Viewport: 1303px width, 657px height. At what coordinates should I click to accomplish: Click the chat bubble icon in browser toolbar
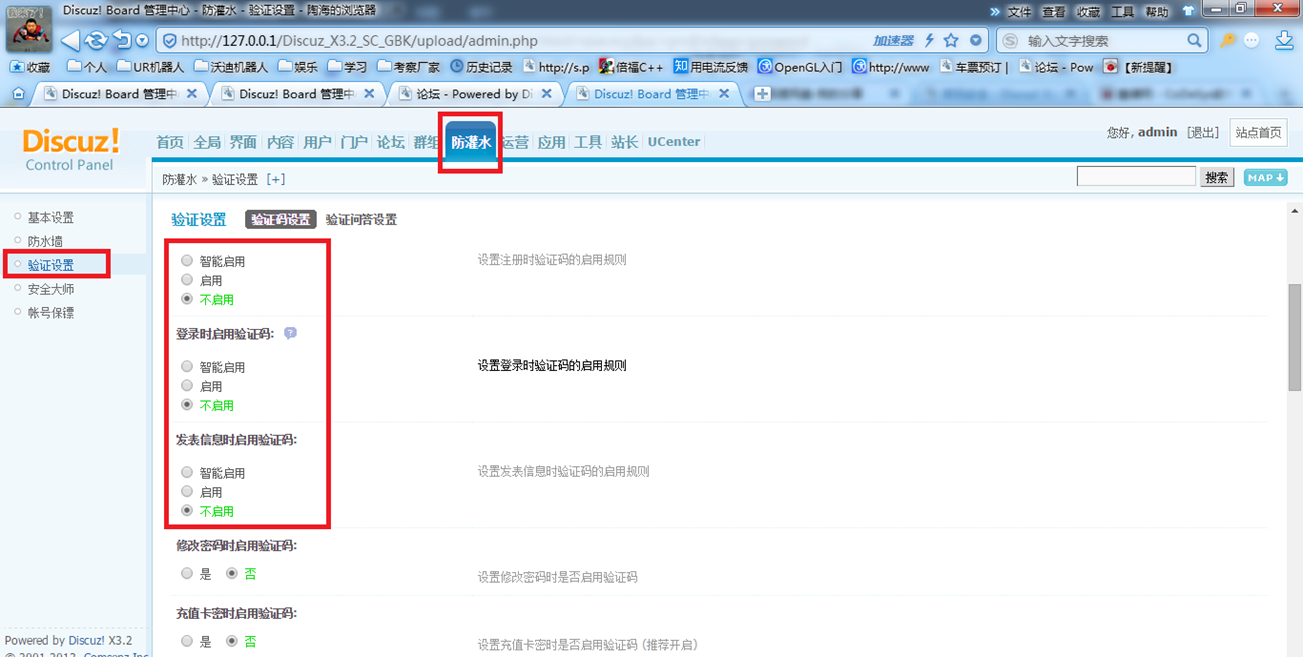pyautogui.click(x=1251, y=41)
